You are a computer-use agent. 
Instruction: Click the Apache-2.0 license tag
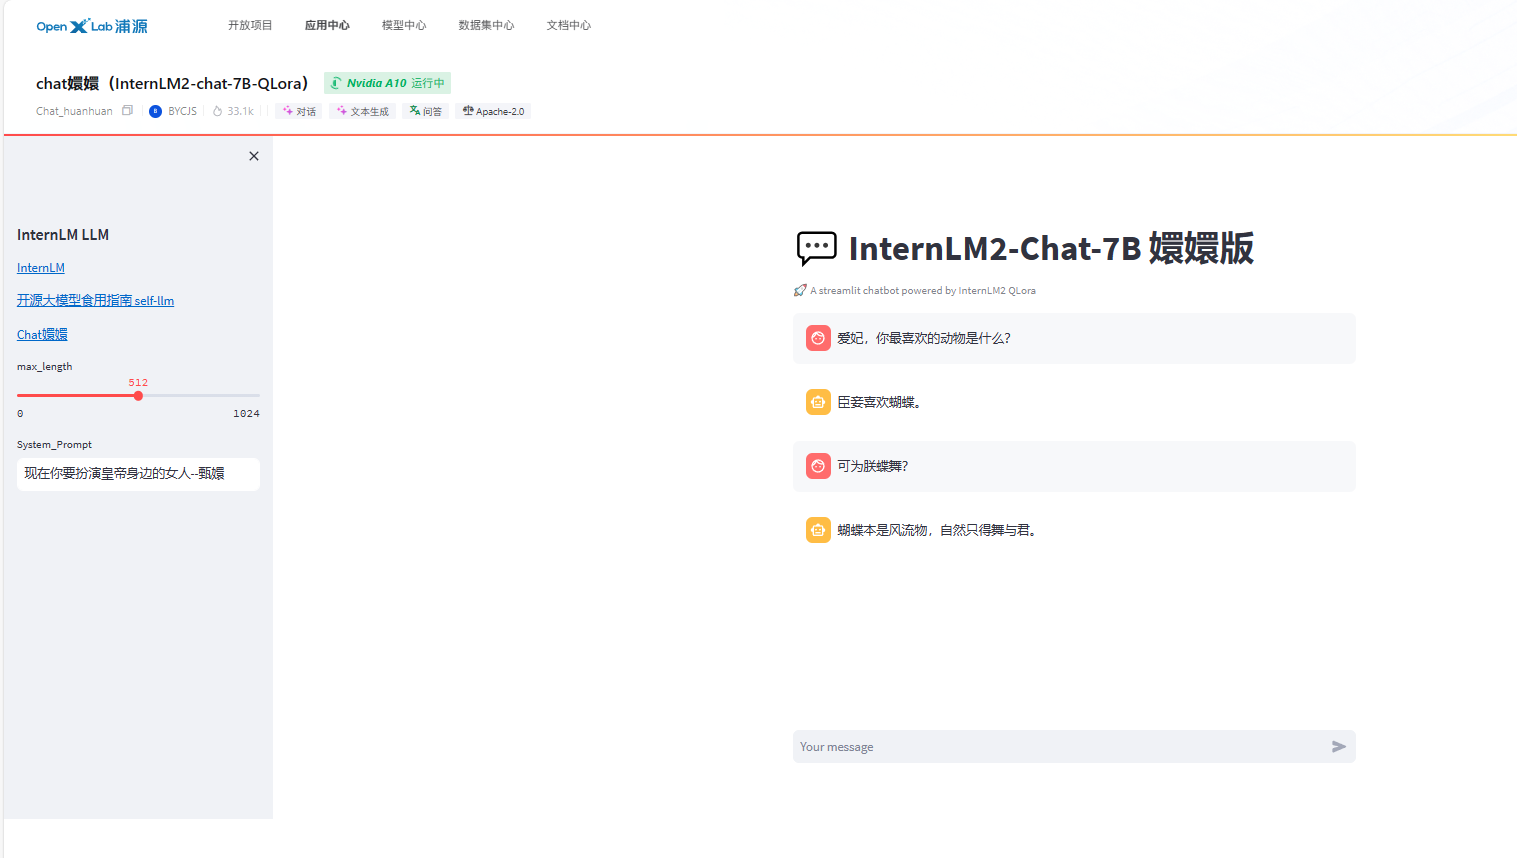click(x=493, y=111)
